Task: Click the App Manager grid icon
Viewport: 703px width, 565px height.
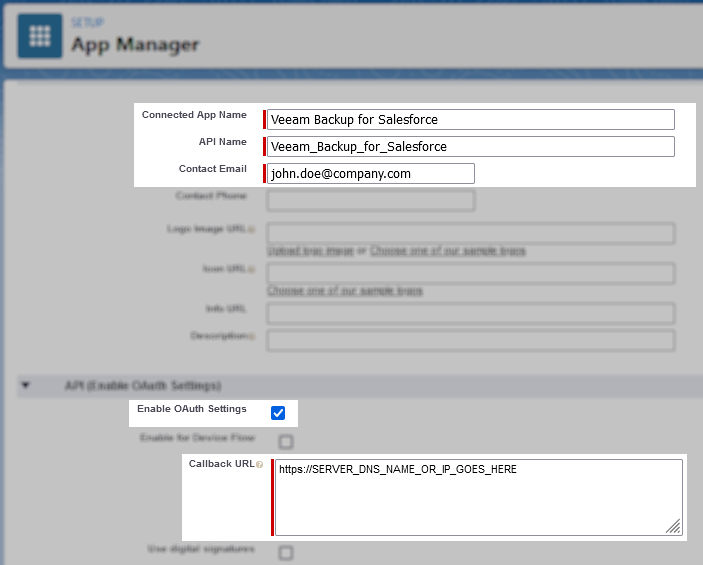Action: click(40, 36)
